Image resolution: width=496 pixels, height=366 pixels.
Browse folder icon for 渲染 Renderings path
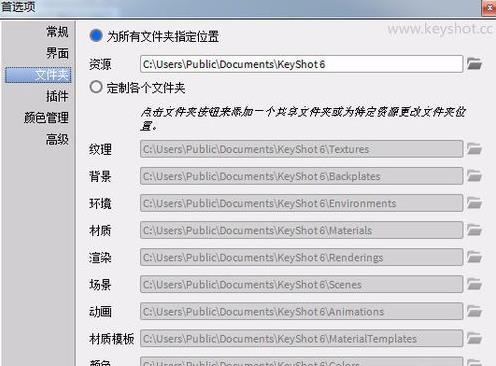[x=474, y=257]
